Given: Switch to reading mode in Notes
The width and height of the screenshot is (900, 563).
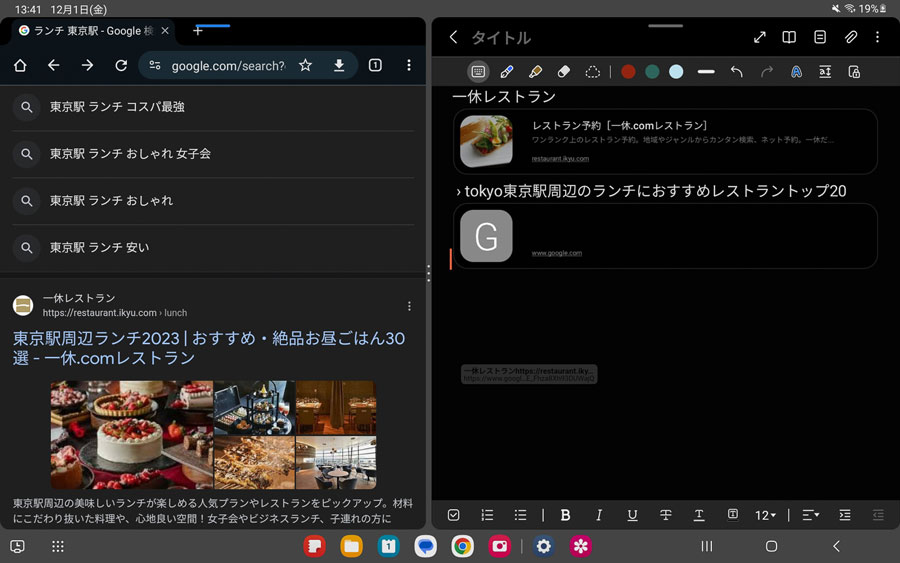Looking at the screenshot, I should point(789,37).
